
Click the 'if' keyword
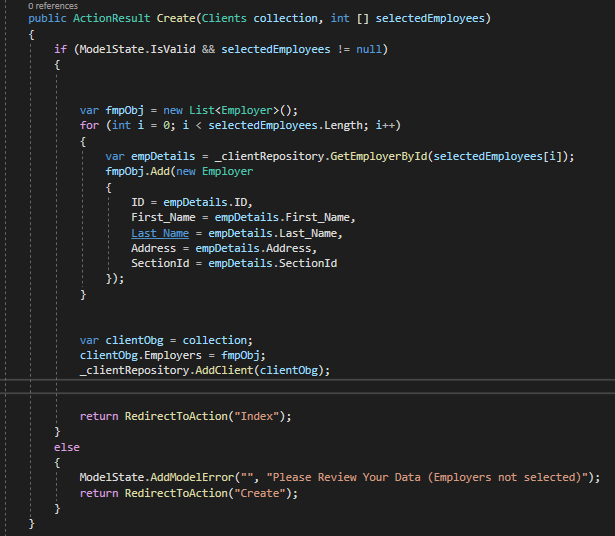(x=60, y=49)
